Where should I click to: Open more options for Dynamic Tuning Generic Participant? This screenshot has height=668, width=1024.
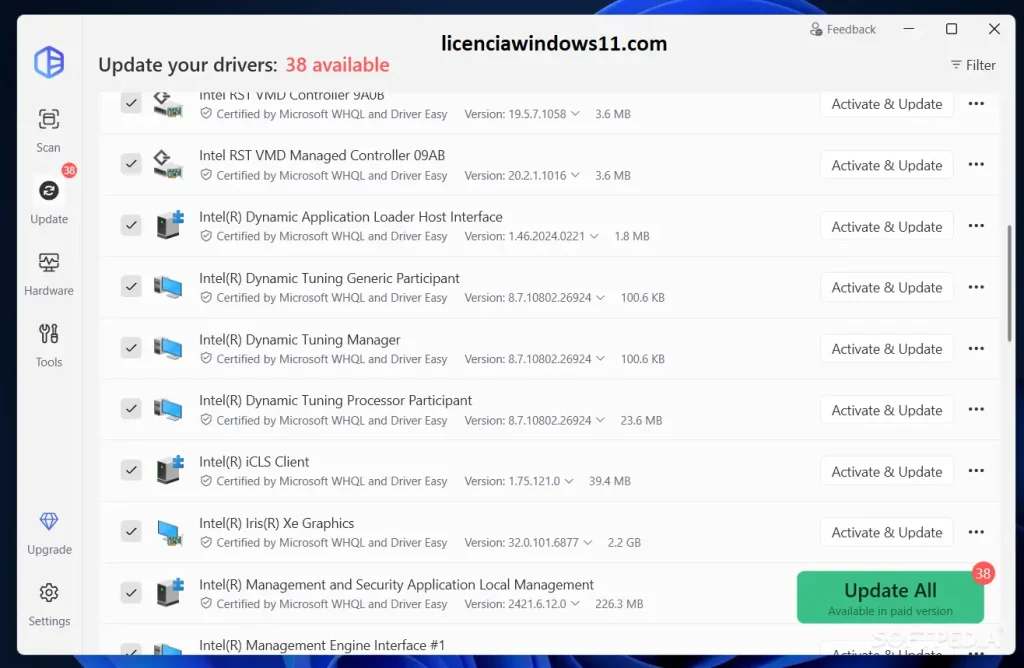click(976, 287)
